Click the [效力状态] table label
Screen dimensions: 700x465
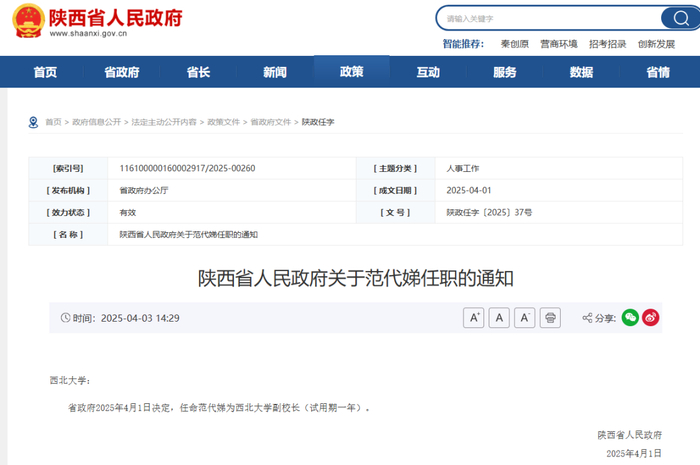point(68,212)
